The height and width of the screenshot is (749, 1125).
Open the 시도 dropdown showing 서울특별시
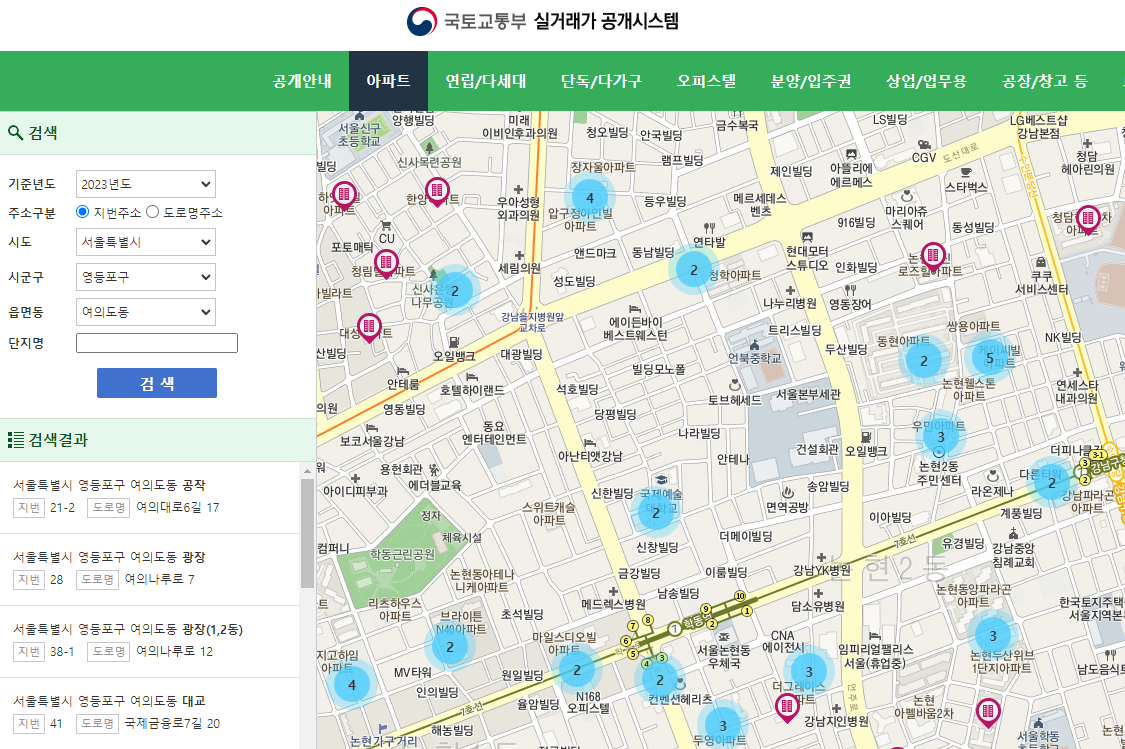click(145, 242)
